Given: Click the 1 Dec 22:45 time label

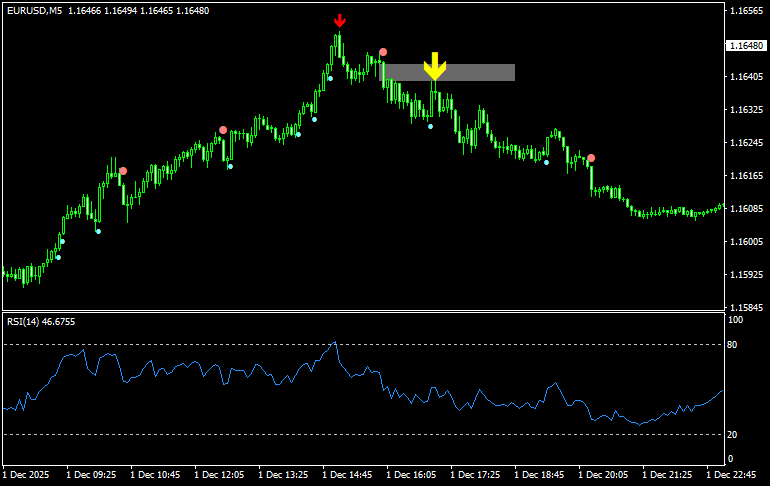Looking at the screenshot, I should 734,474.
